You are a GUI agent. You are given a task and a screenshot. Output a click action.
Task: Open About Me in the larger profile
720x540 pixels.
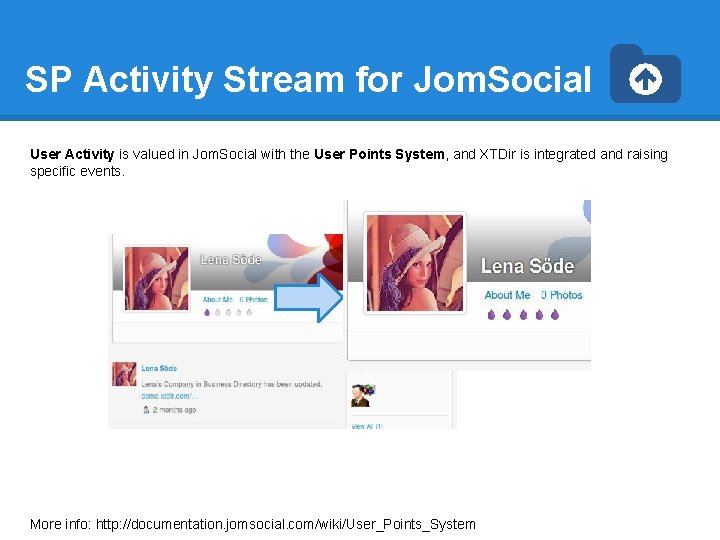coord(507,295)
